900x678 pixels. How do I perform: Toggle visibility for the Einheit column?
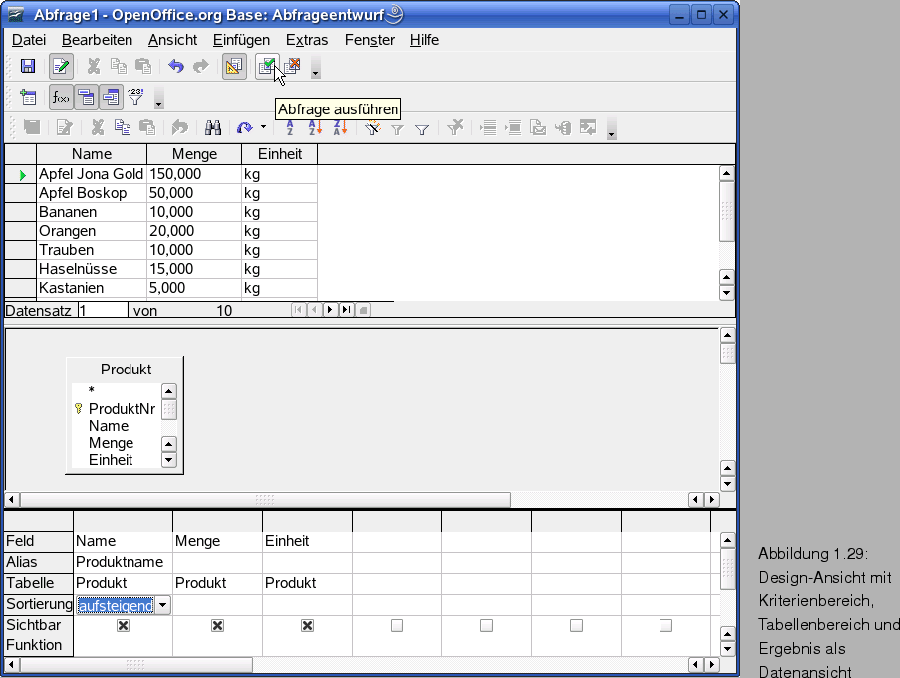[307, 626]
